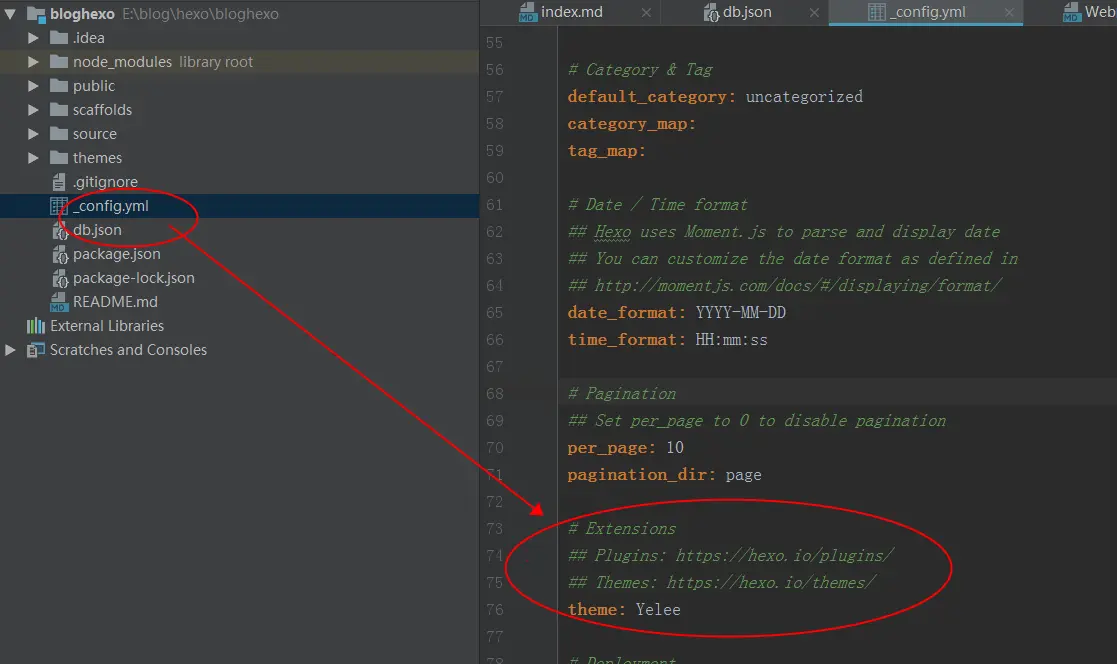
Task: Click line number 56 in gutter
Action: tap(494, 70)
